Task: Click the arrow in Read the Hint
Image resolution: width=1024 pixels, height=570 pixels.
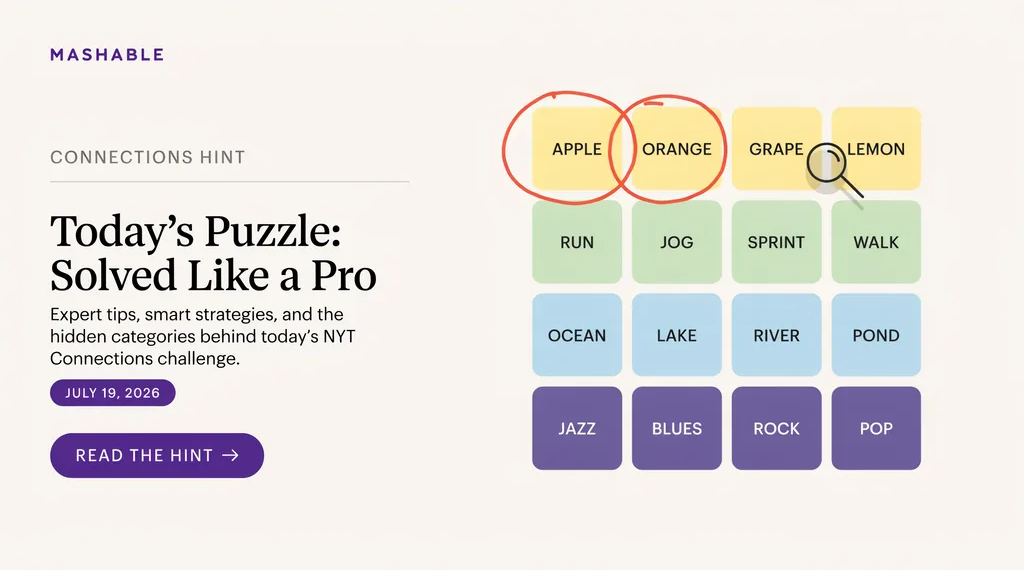Action: click(x=231, y=455)
